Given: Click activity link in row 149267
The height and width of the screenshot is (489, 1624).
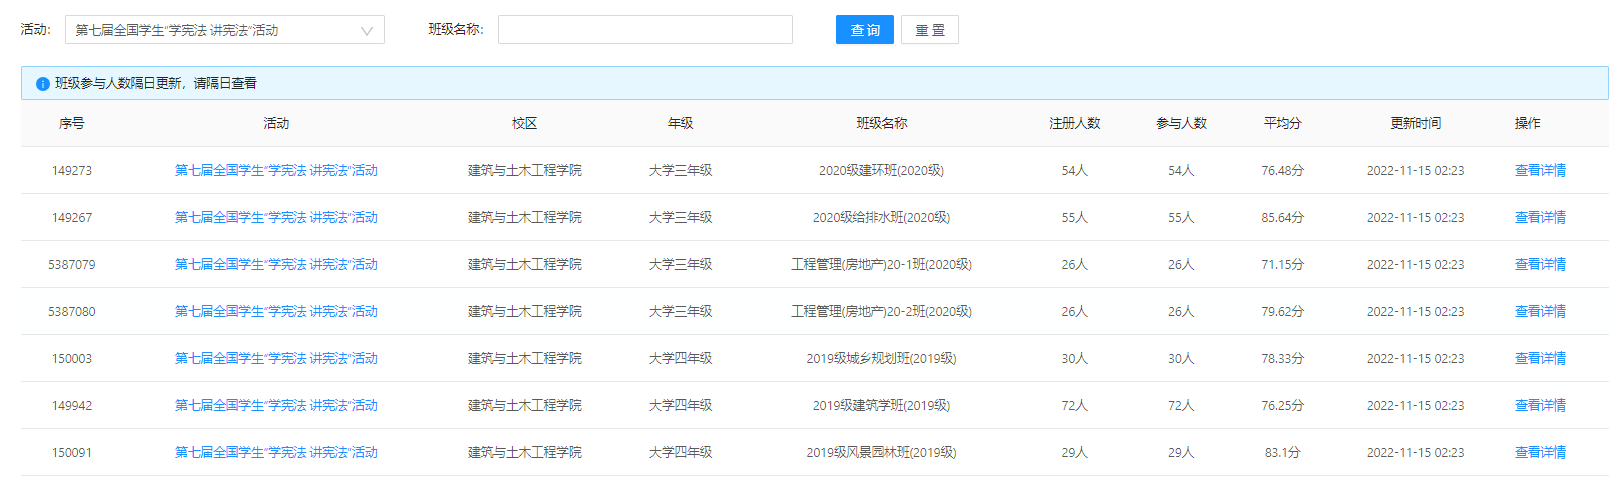Looking at the screenshot, I should tap(276, 217).
